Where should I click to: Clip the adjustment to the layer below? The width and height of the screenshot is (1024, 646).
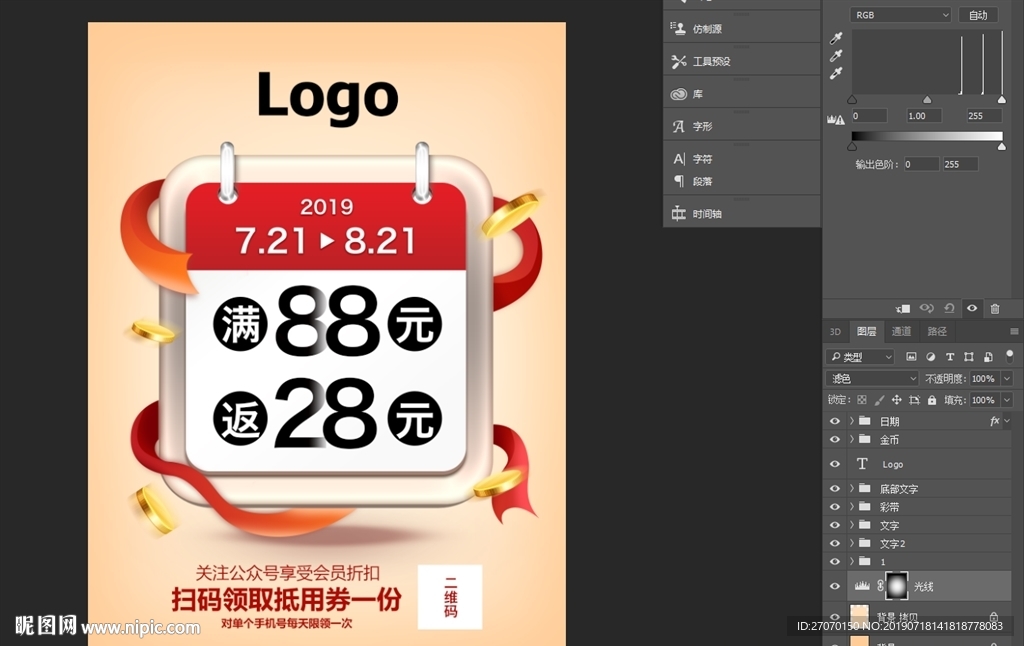(x=903, y=308)
